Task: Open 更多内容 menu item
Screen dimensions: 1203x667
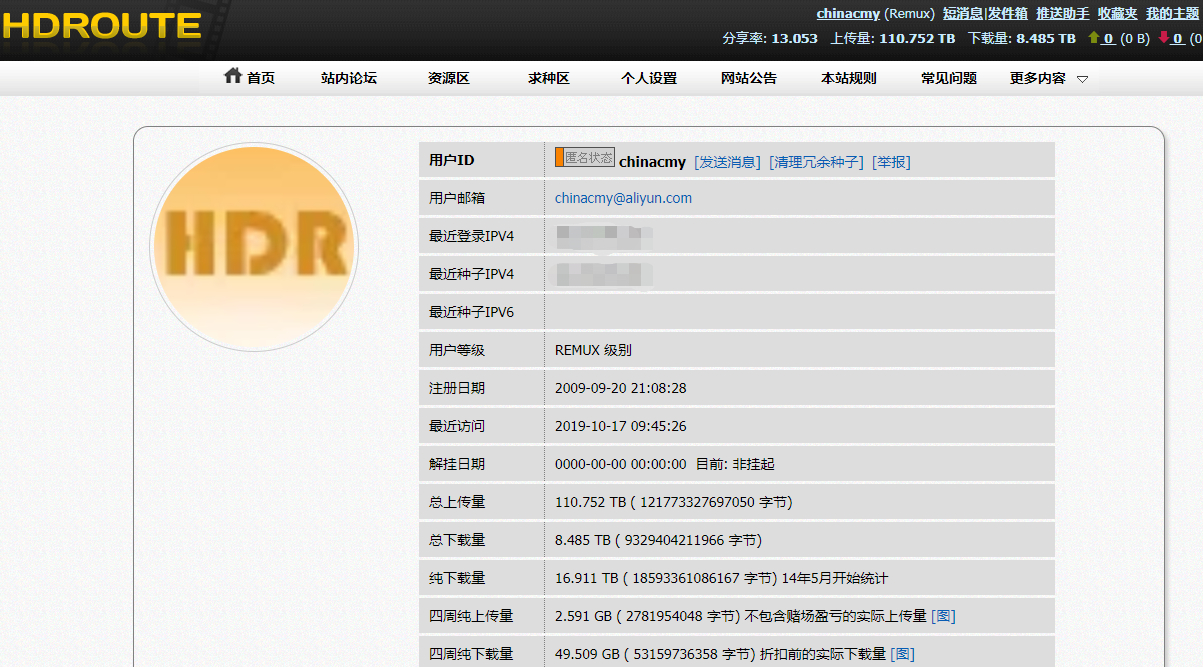Action: pos(1038,78)
